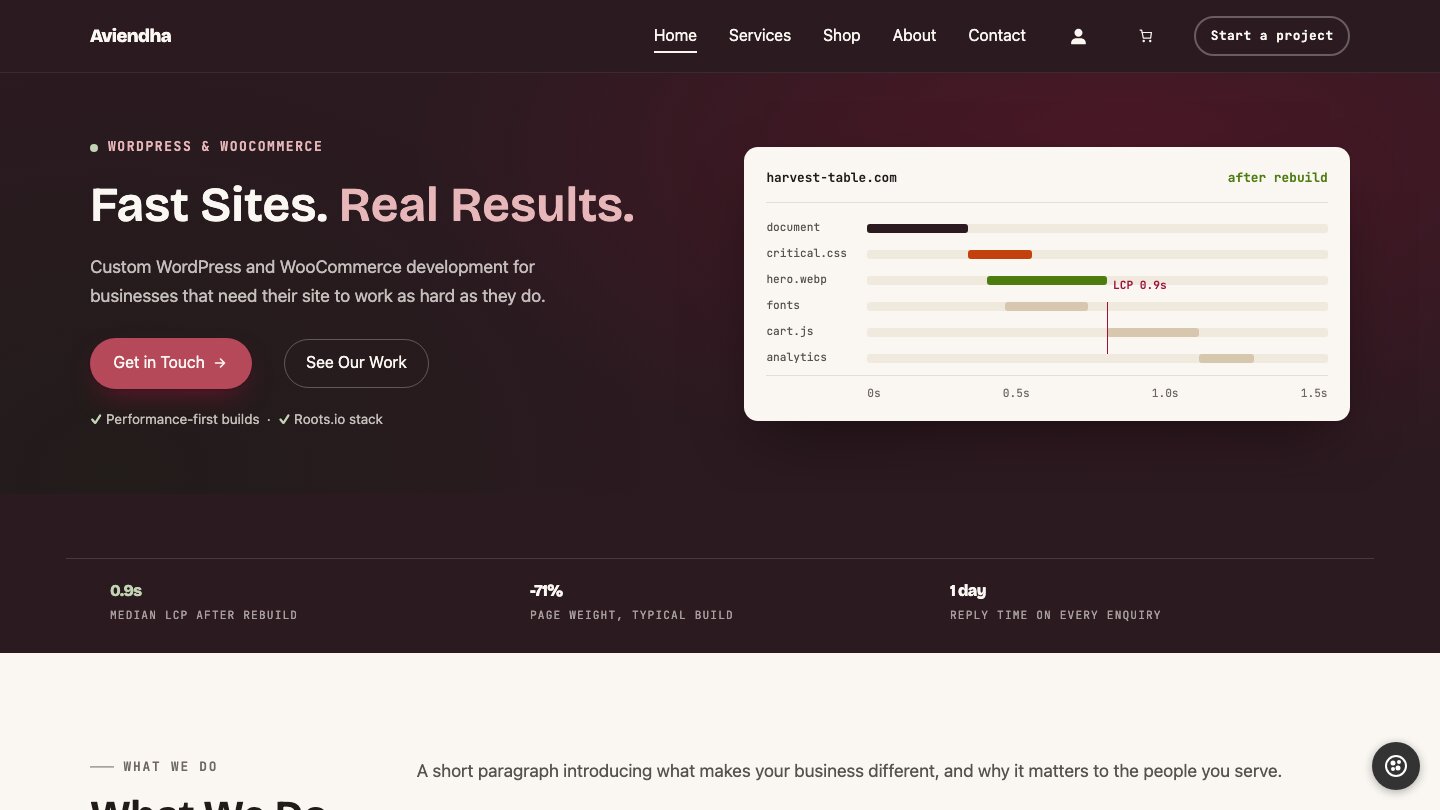Click the 'after rebuild' label
The height and width of the screenshot is (810, 1440).
(1277, 178)
